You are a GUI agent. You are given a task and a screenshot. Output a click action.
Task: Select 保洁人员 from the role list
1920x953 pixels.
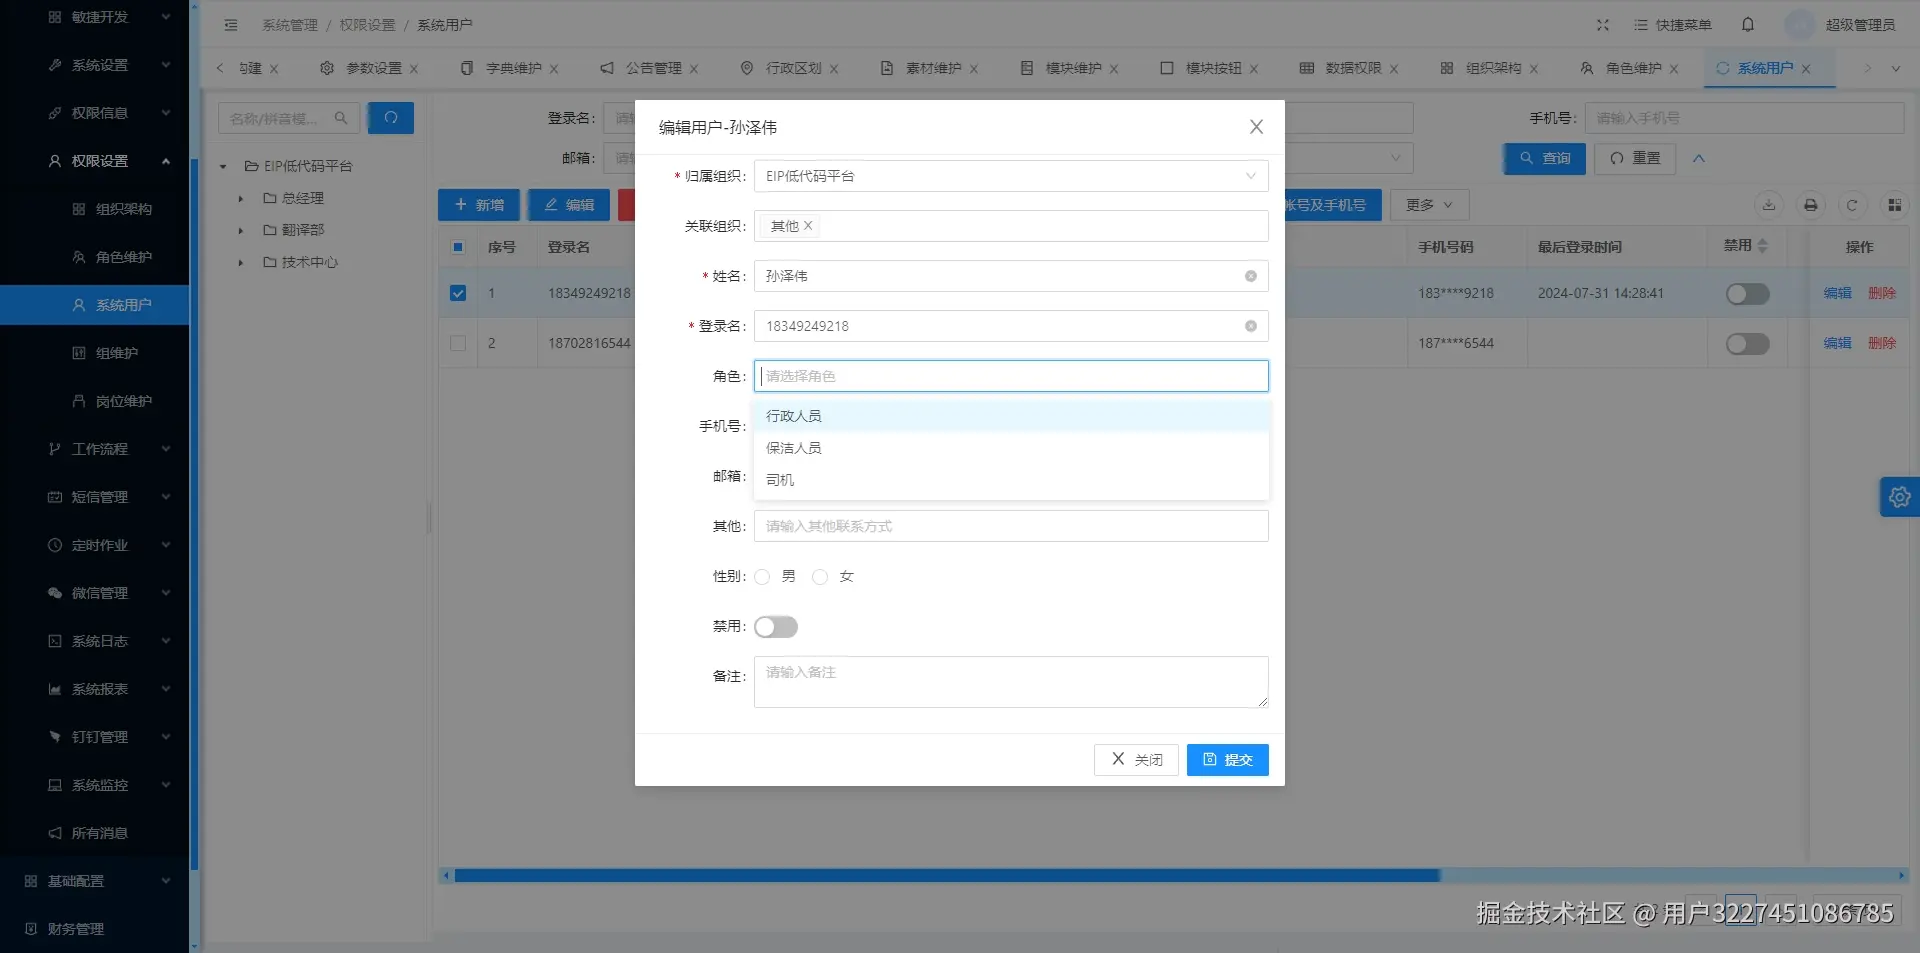[x=1011, y=448]
